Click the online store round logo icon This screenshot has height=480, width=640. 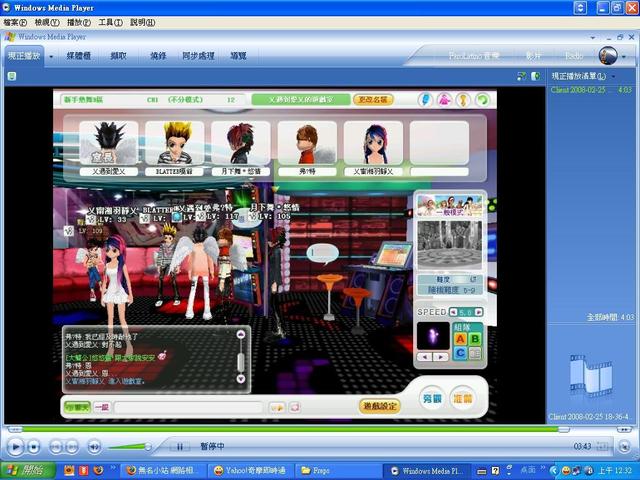608,56
